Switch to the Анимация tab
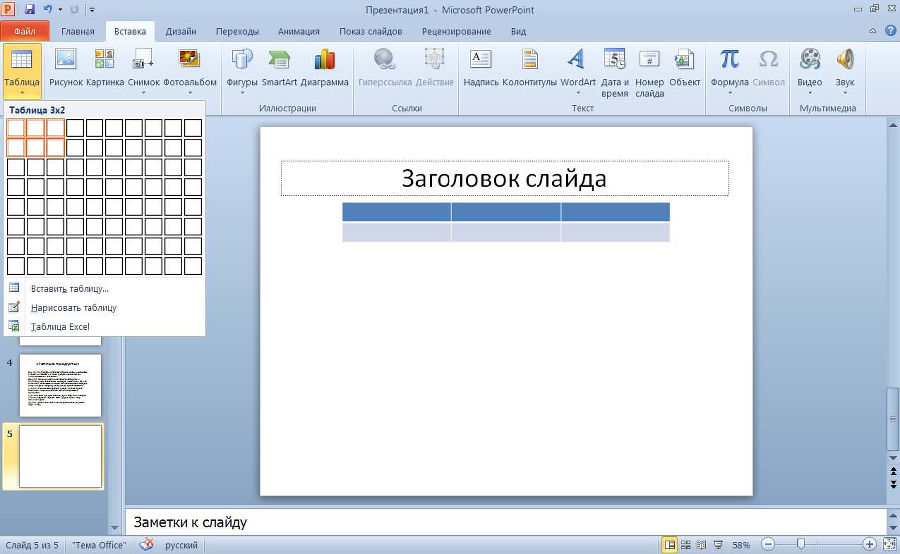 click(298, 31)
